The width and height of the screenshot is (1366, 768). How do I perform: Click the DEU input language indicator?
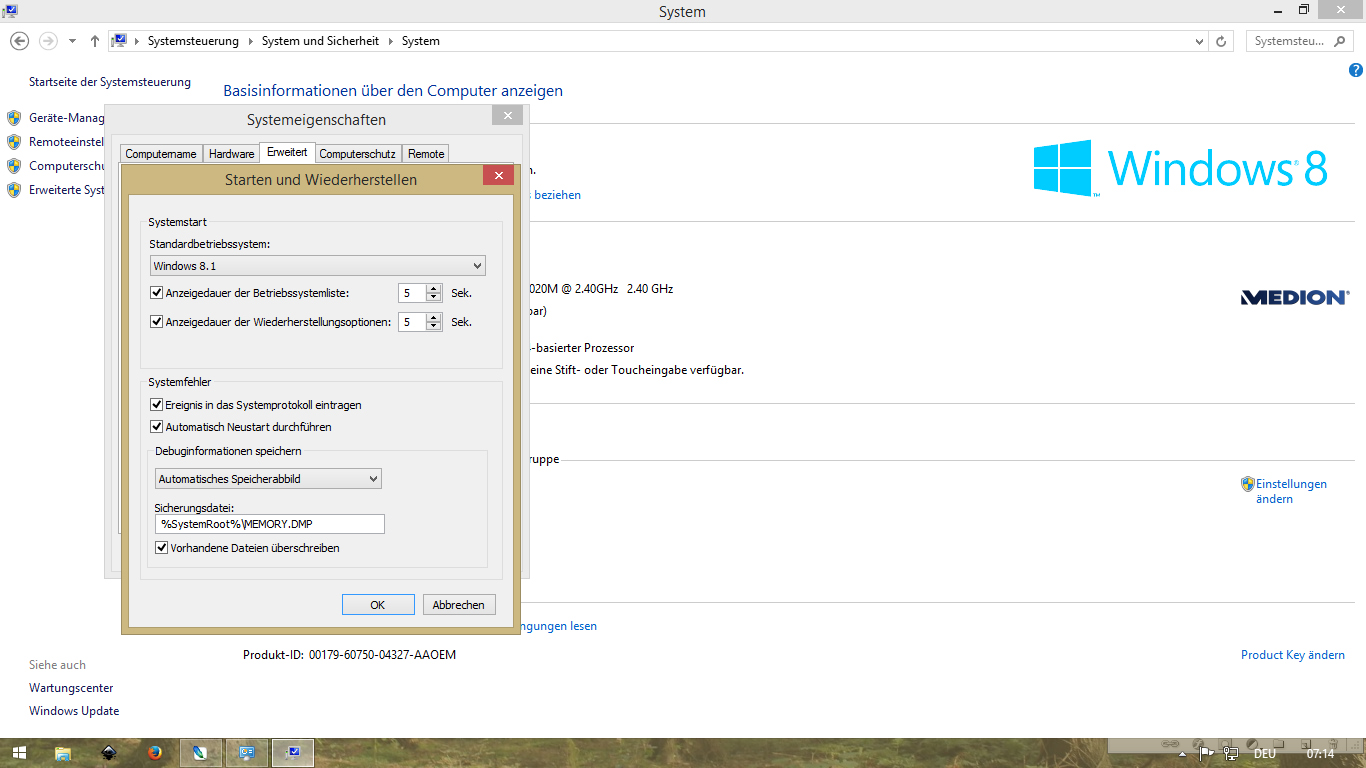tap(1264, 754)
